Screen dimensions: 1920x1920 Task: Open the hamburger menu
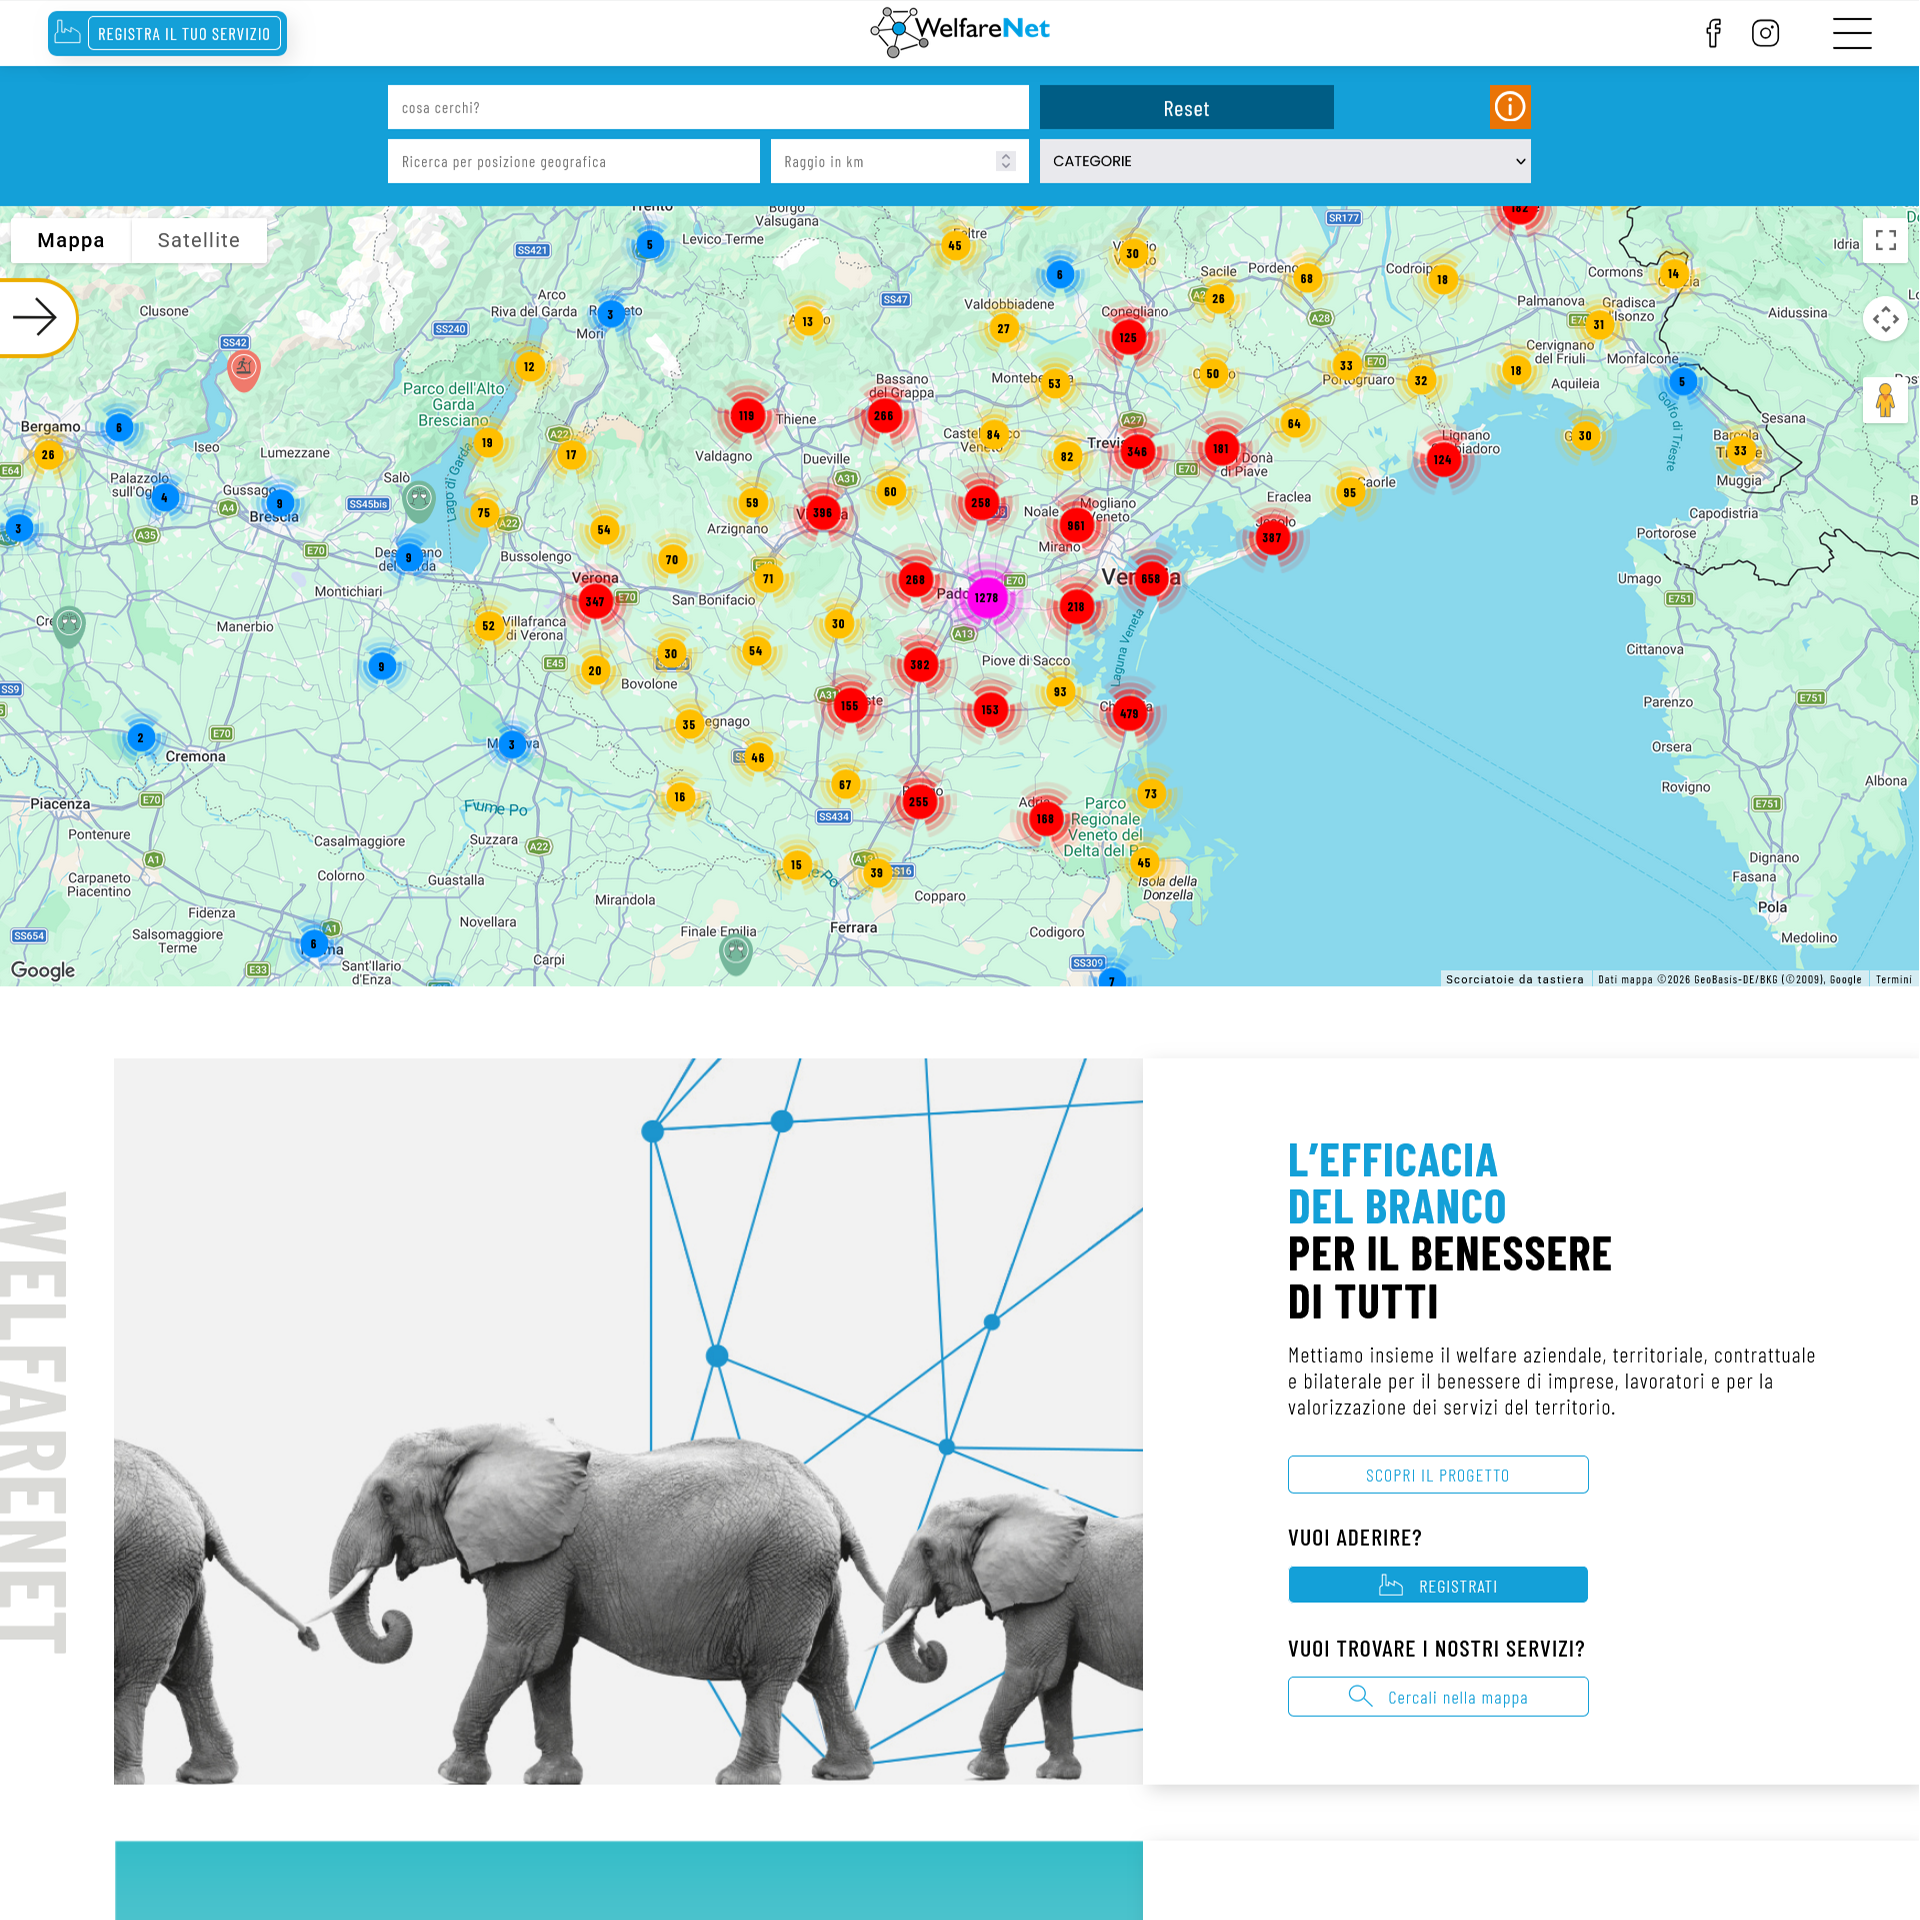1852,33
